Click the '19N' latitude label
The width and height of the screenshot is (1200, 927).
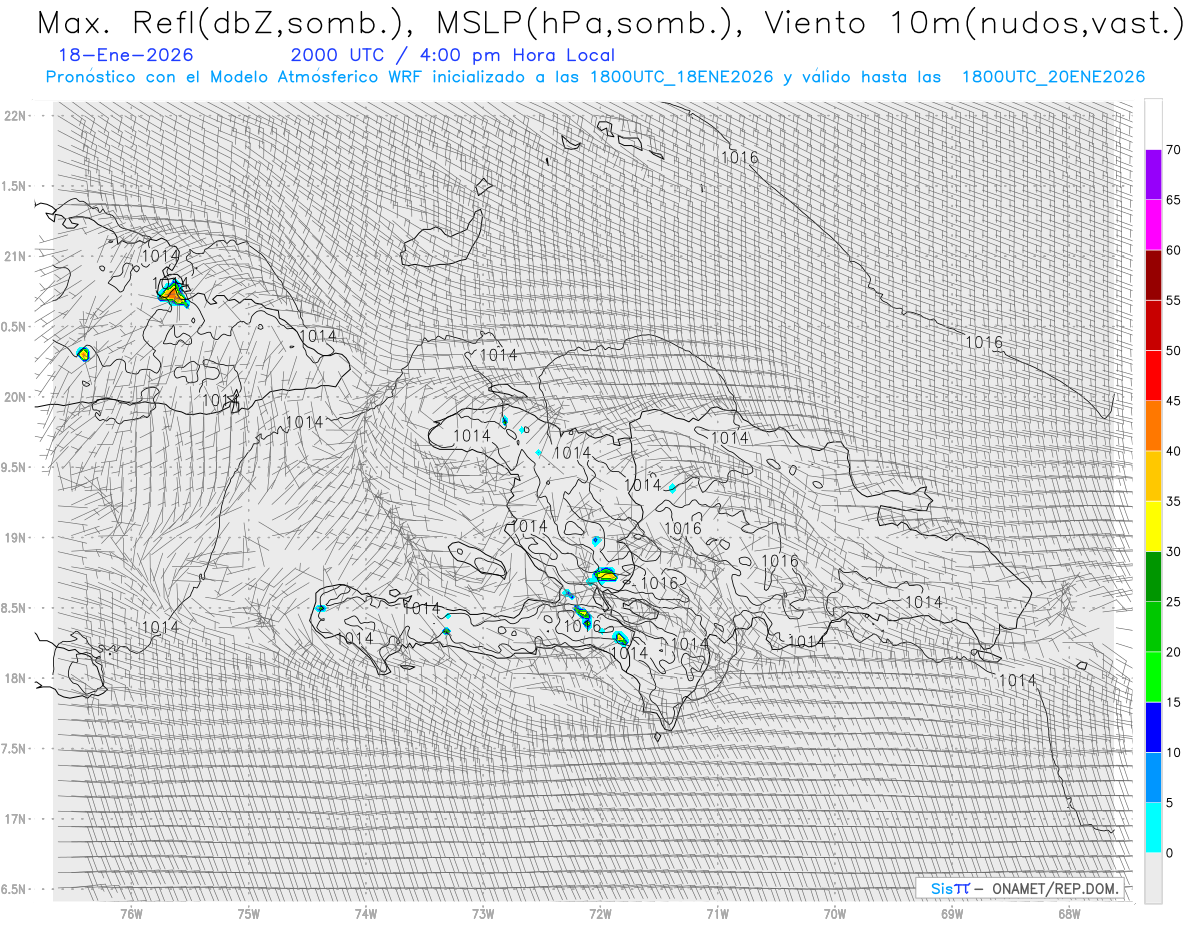pos(16,538)
